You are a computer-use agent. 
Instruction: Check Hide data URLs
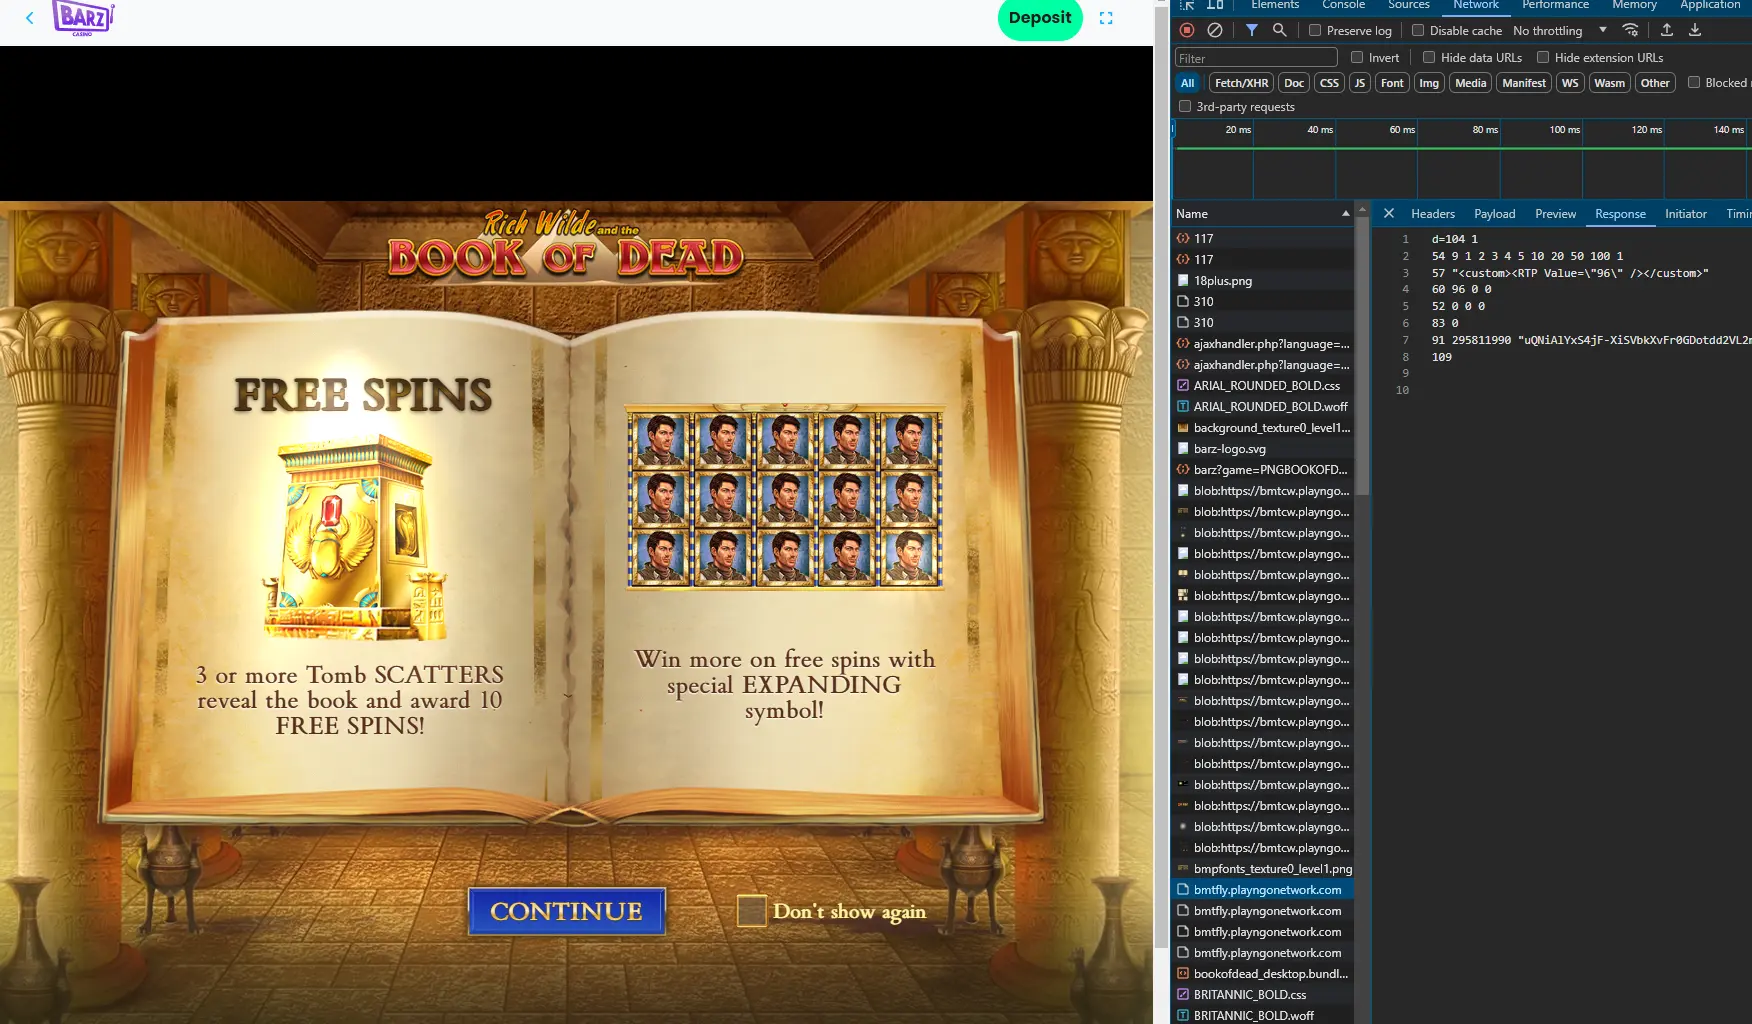[x=1429, y=57]
